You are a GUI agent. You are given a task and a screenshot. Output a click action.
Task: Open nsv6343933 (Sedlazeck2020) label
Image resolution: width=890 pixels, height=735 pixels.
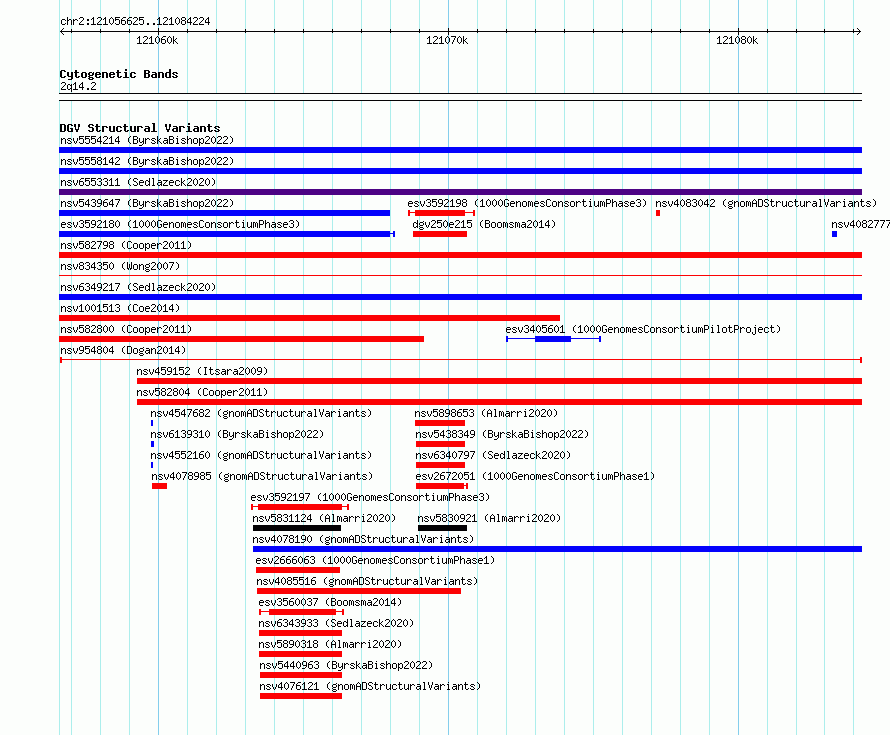click(x=336, y=623)
